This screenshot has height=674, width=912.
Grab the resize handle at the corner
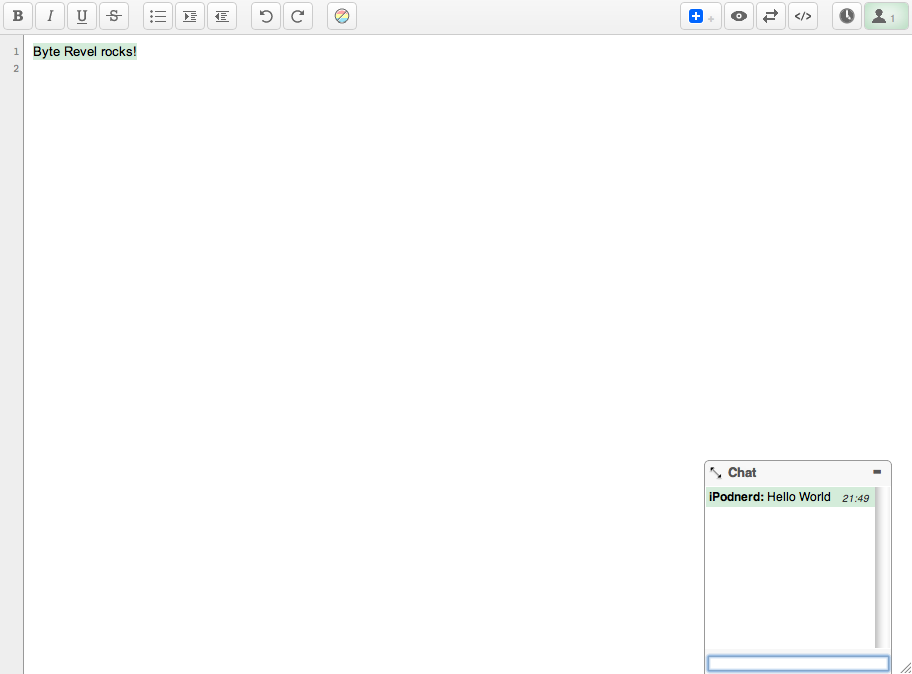point(906,668)
